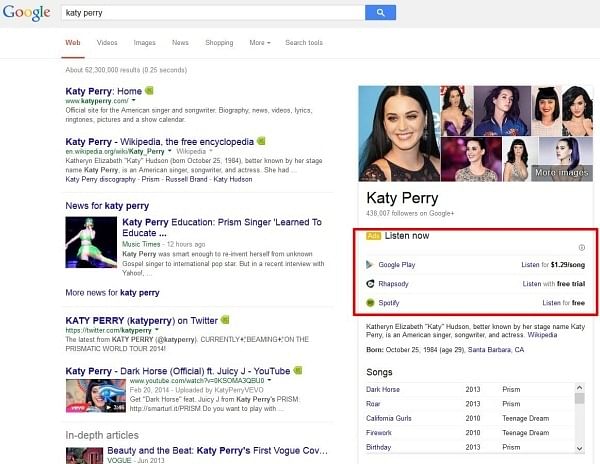Click Listen for $1.29/song

(553, 264)
